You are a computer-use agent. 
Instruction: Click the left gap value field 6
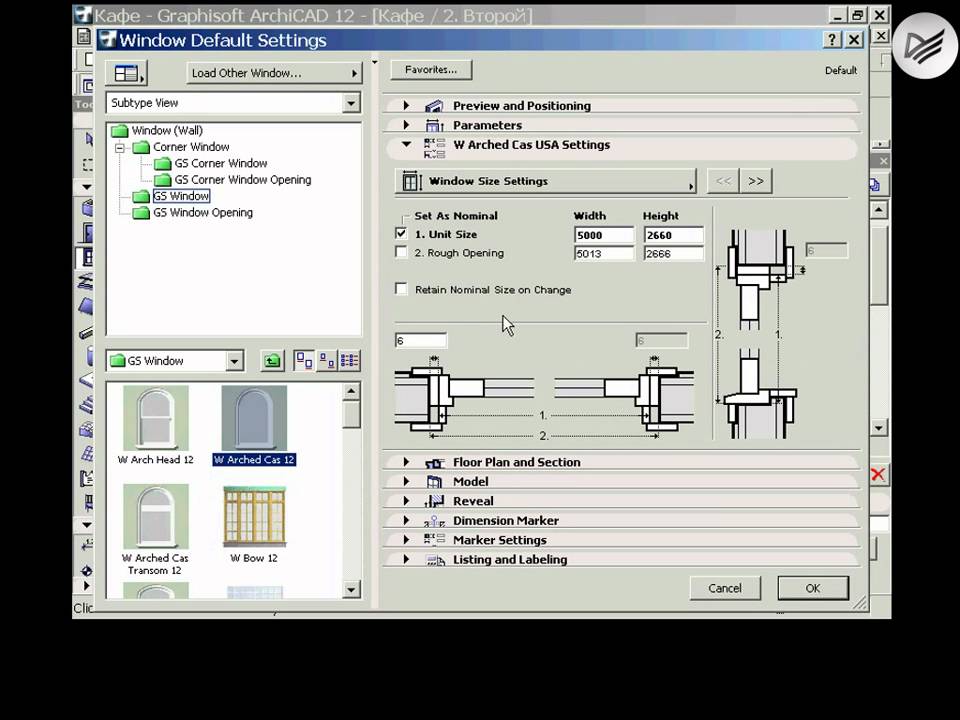pos(421,340)
